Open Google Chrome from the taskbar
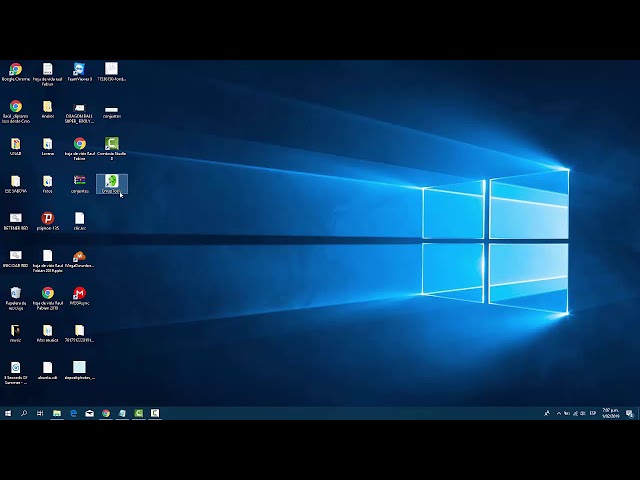640x480 pixels. (x=106, y=413)
